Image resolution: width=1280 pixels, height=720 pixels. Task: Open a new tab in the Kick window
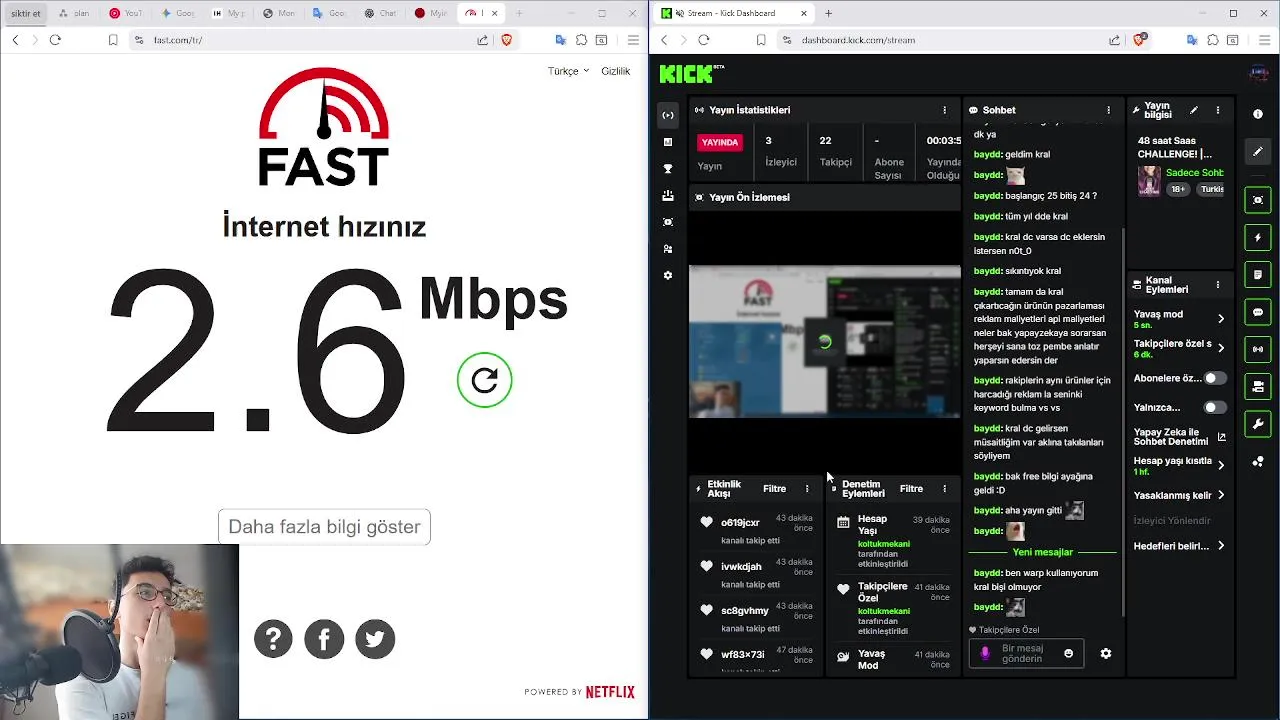828,13
